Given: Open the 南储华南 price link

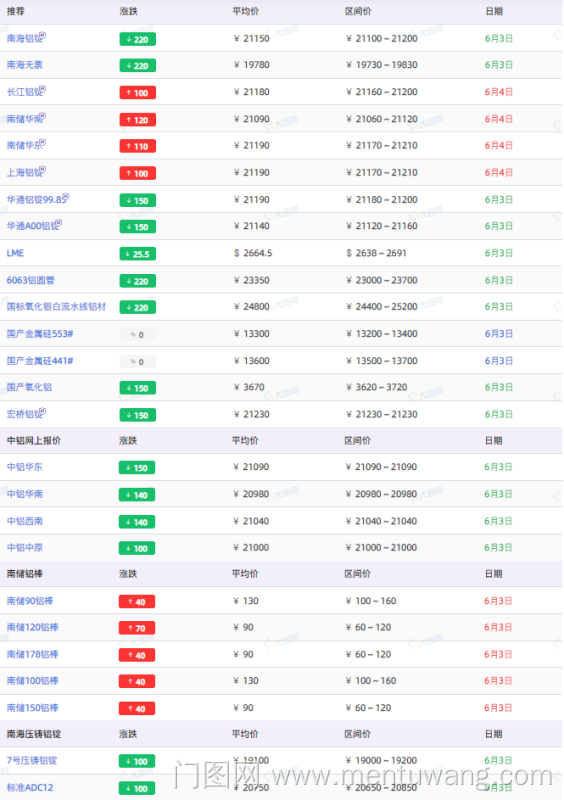Looking at the screenshot, I should point(23,119).
